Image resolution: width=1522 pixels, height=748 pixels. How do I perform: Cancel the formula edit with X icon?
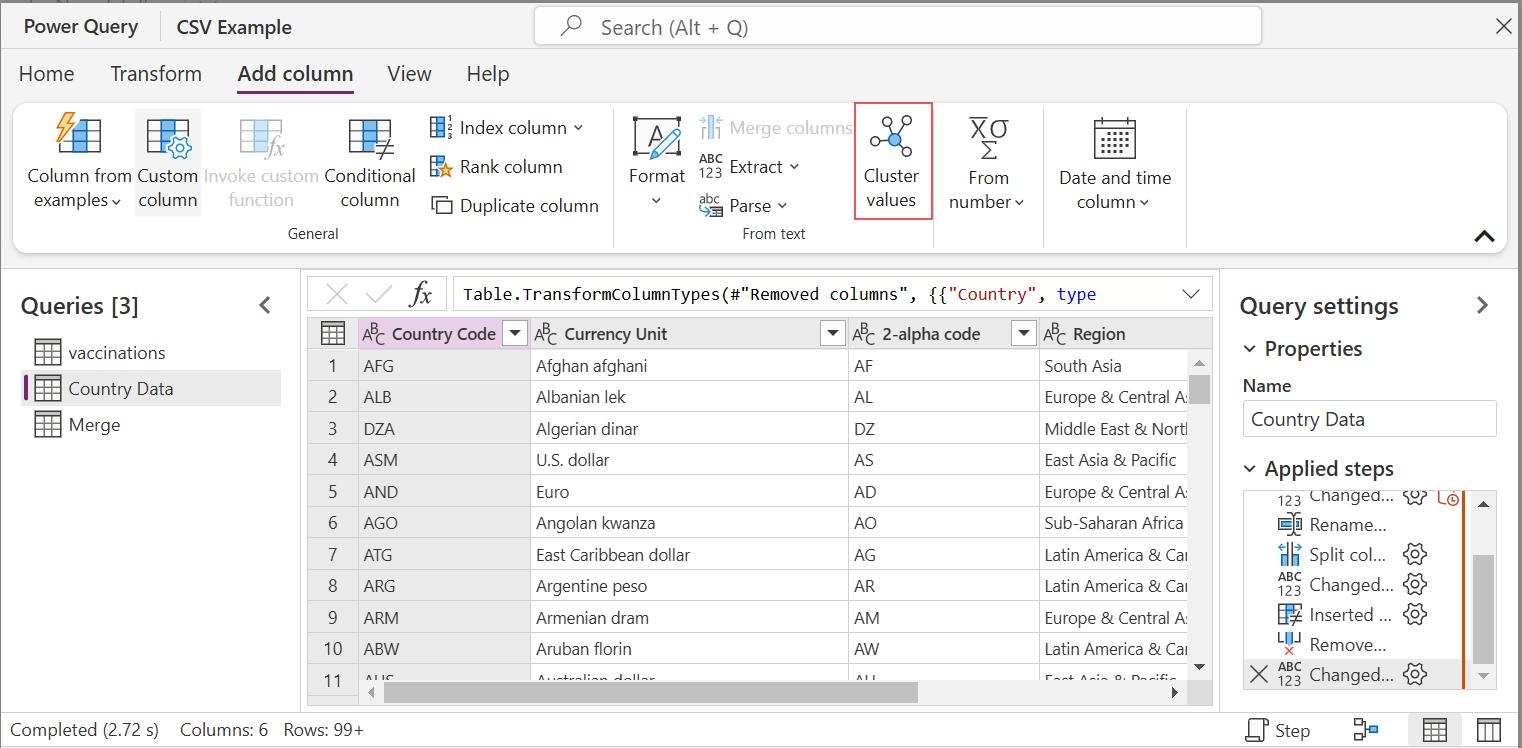point(338,294)
